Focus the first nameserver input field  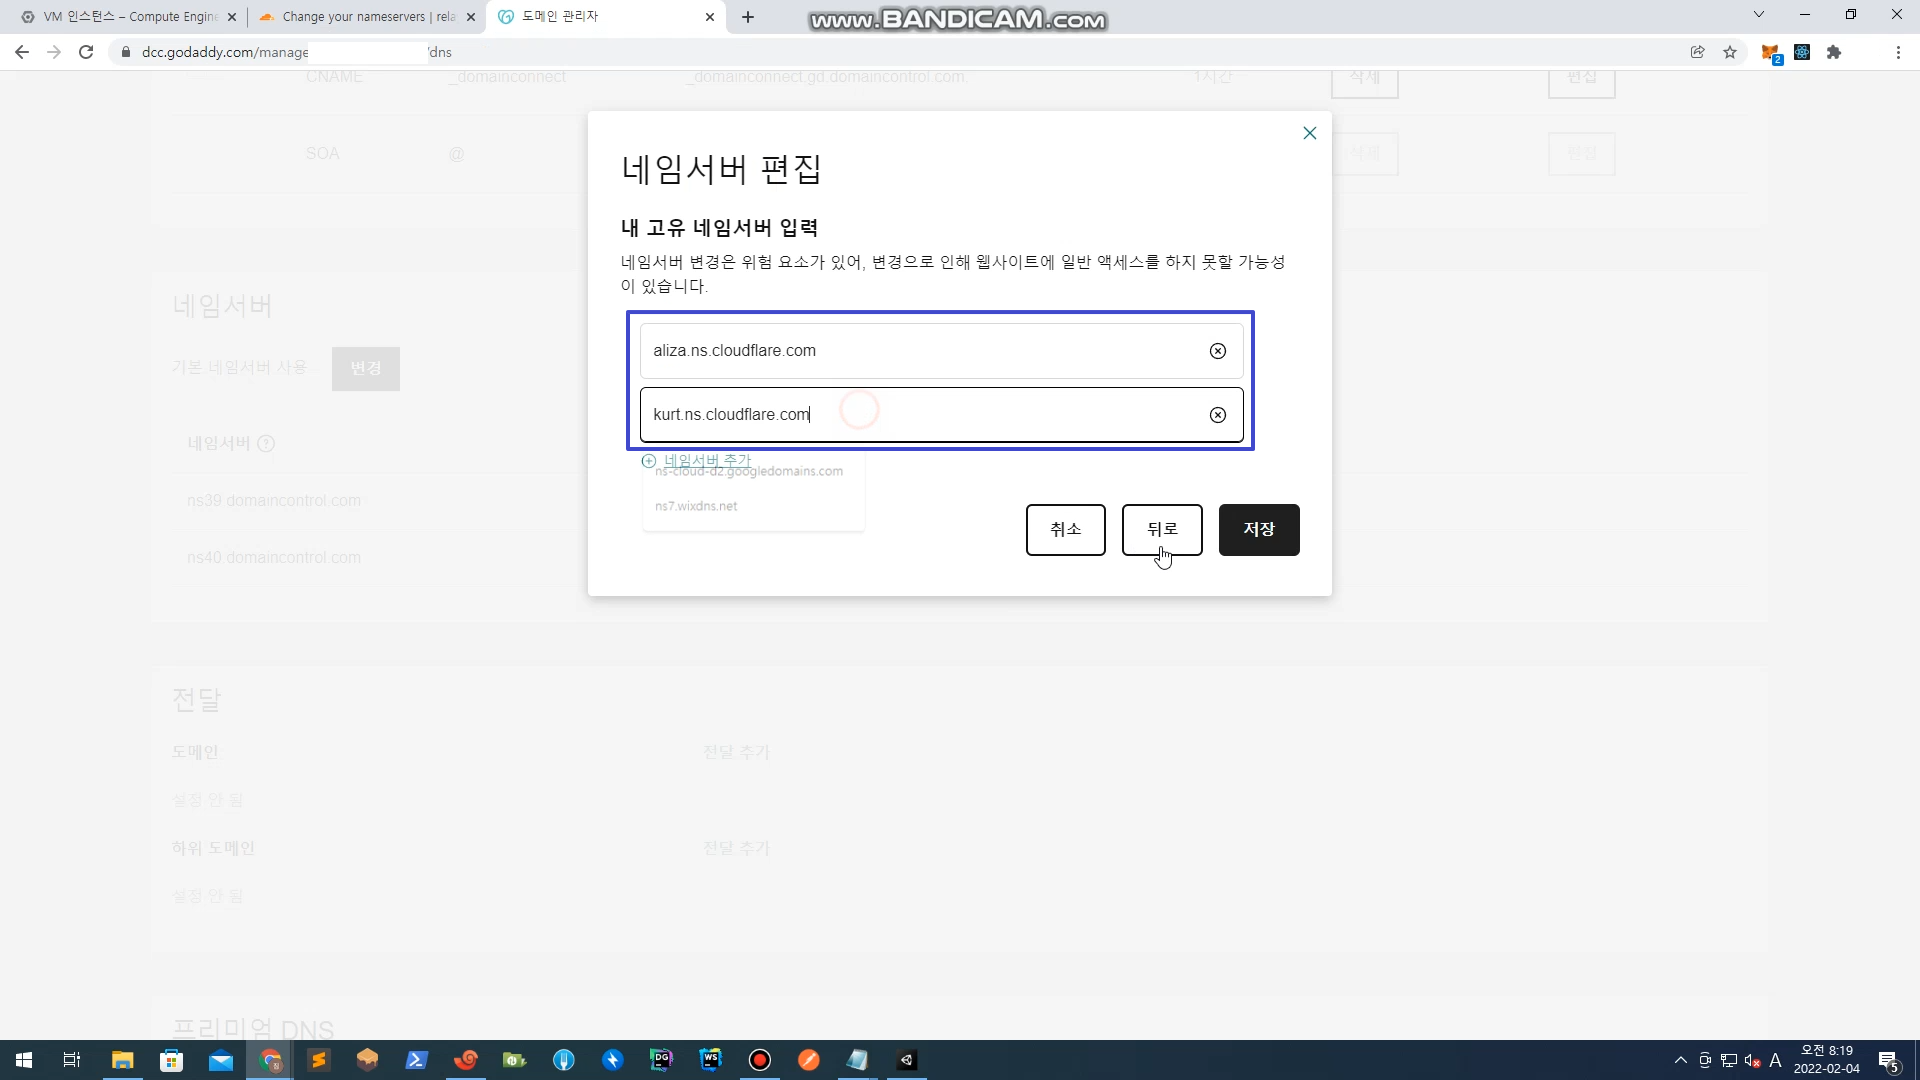tap(920, 351)
